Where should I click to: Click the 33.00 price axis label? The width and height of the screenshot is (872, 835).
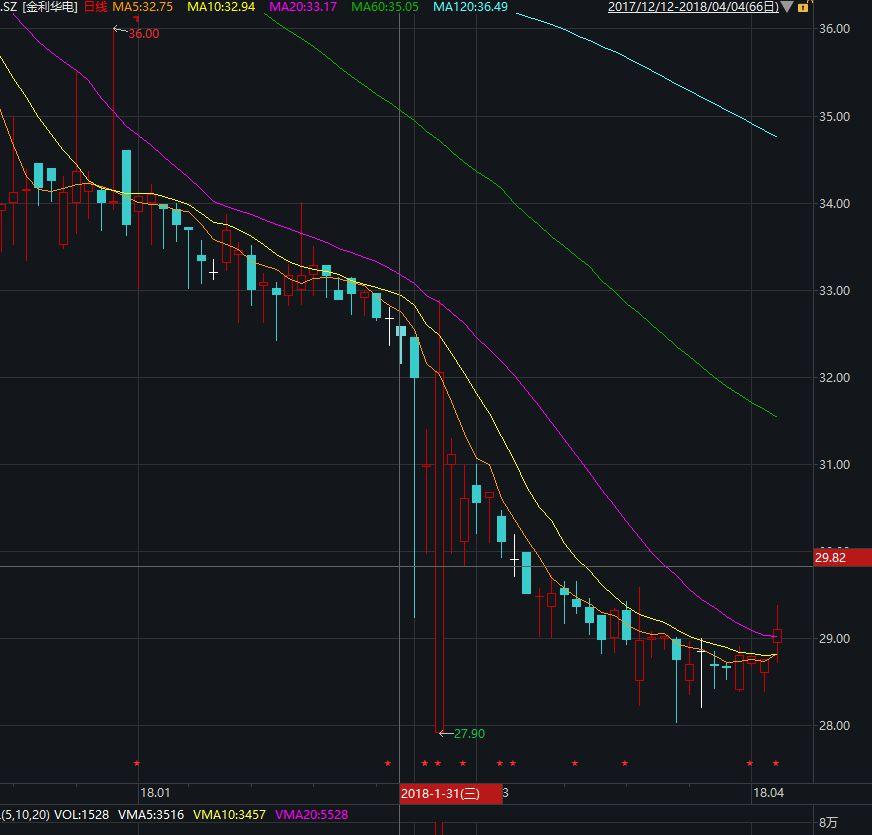(x=834, y=290)
